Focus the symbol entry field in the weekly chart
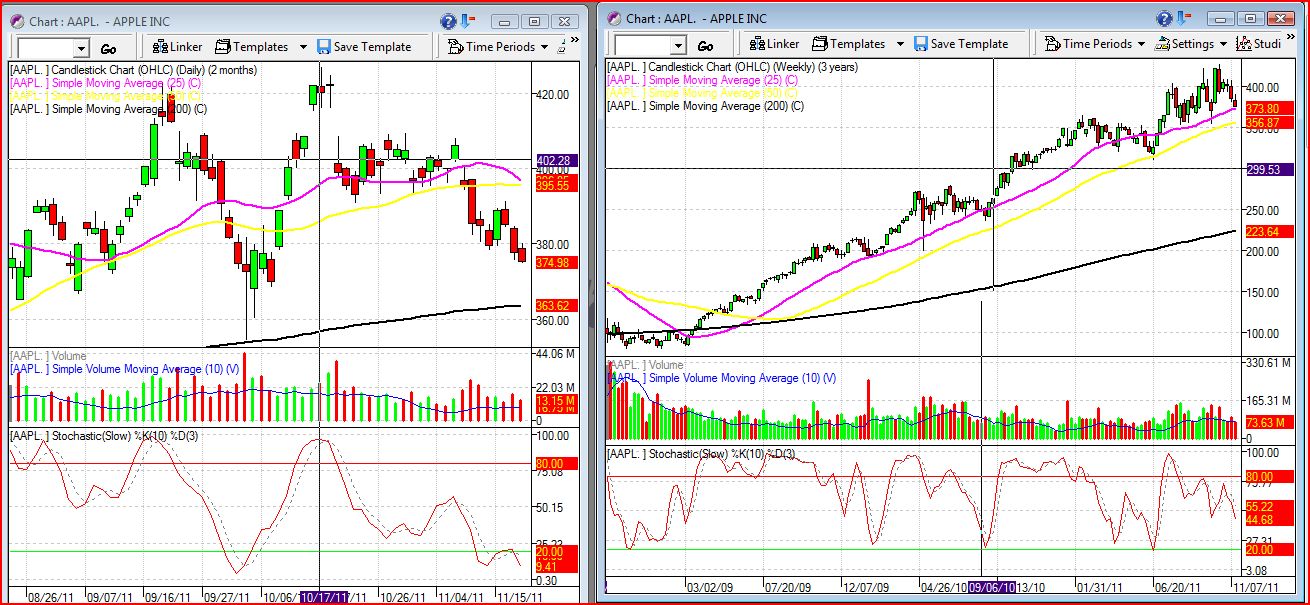 [x=642, y=46]
